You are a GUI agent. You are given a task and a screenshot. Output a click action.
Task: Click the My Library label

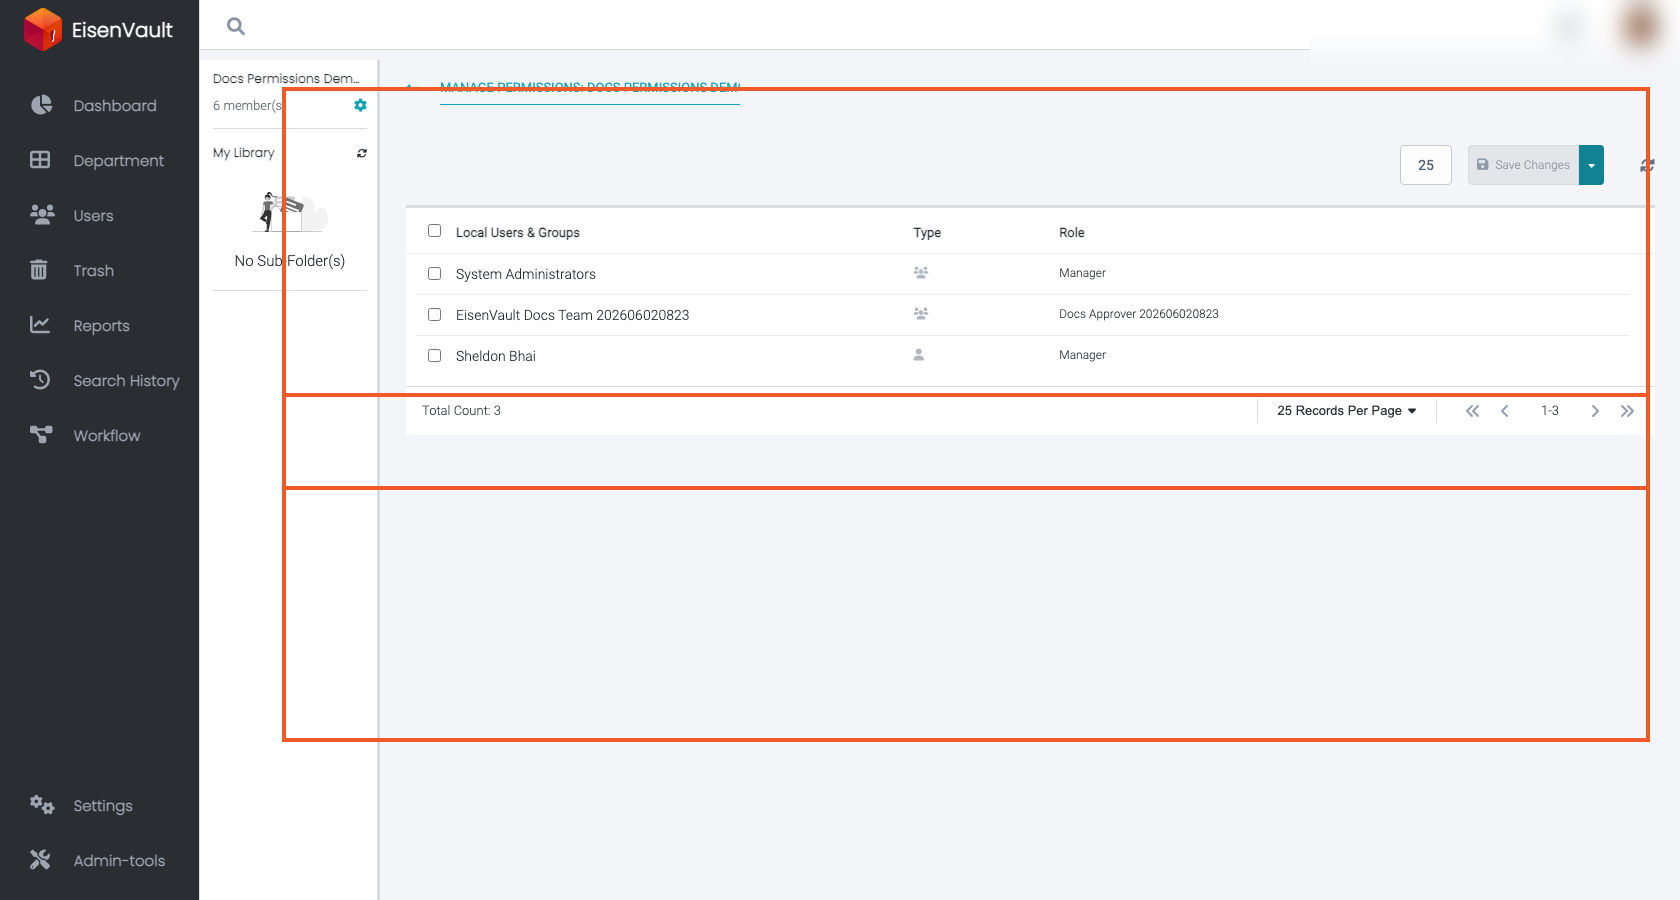pos(243,153)
